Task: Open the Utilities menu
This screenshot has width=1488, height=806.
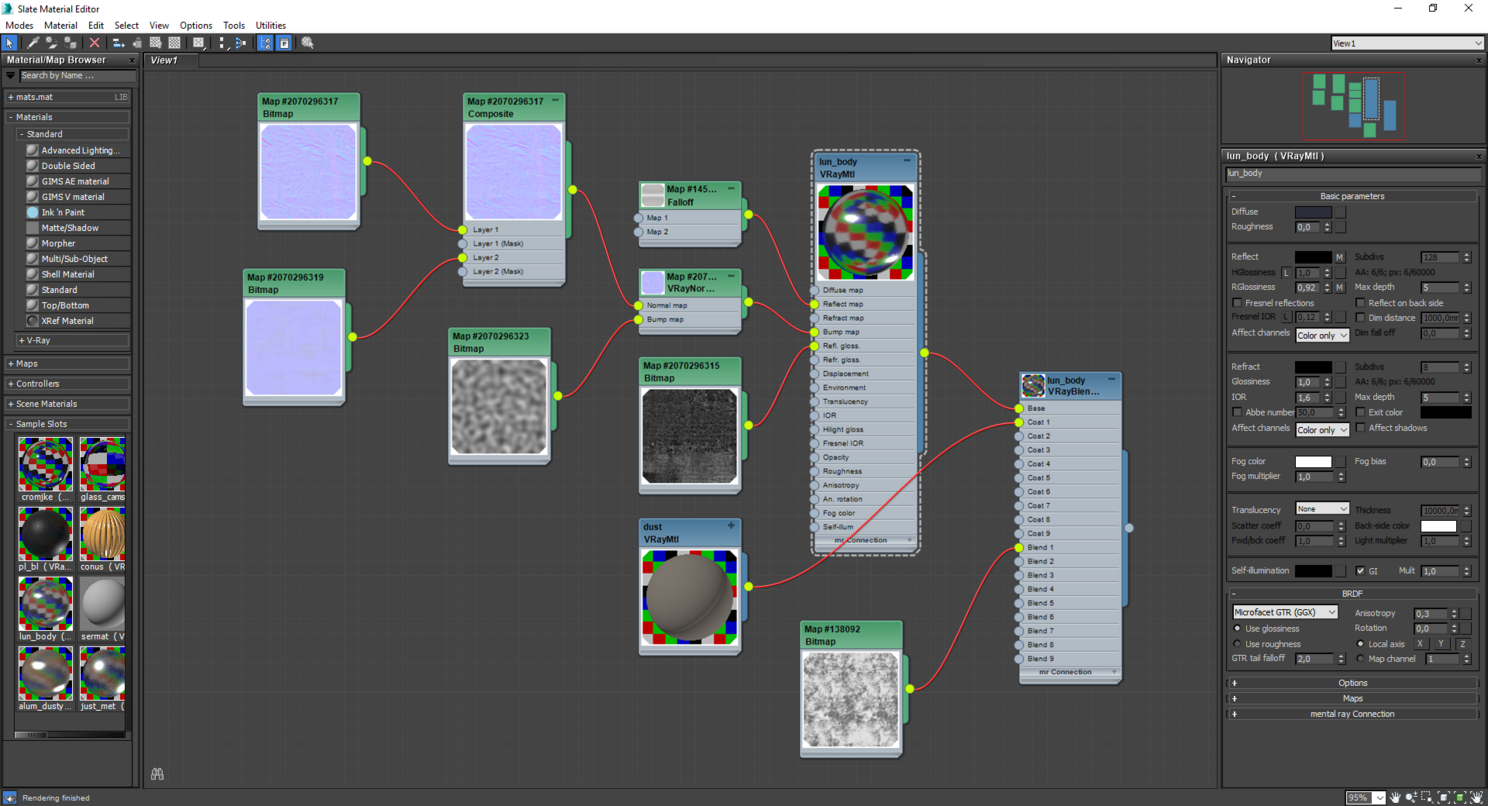Action: [271, 25]
